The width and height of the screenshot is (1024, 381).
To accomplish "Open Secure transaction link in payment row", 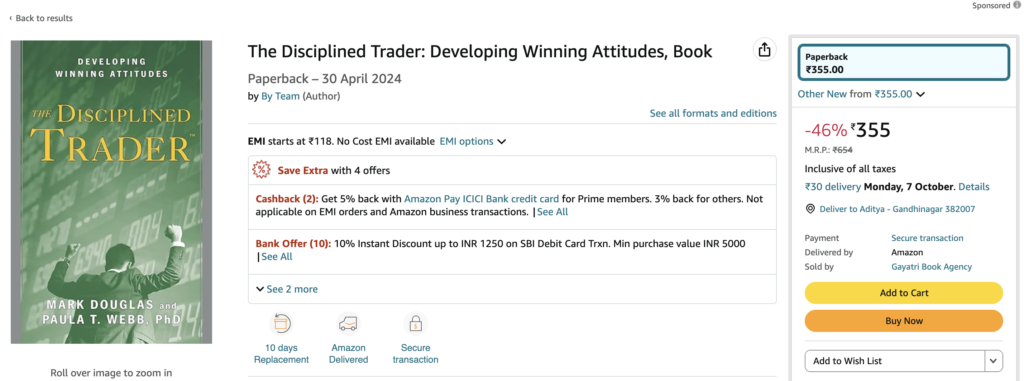I will coord(927,238).
